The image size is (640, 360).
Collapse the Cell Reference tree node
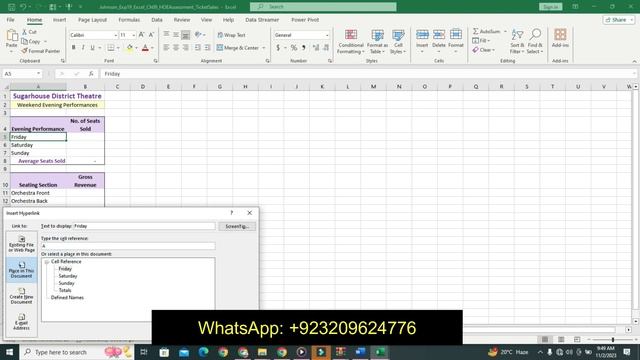click(47, 262)
